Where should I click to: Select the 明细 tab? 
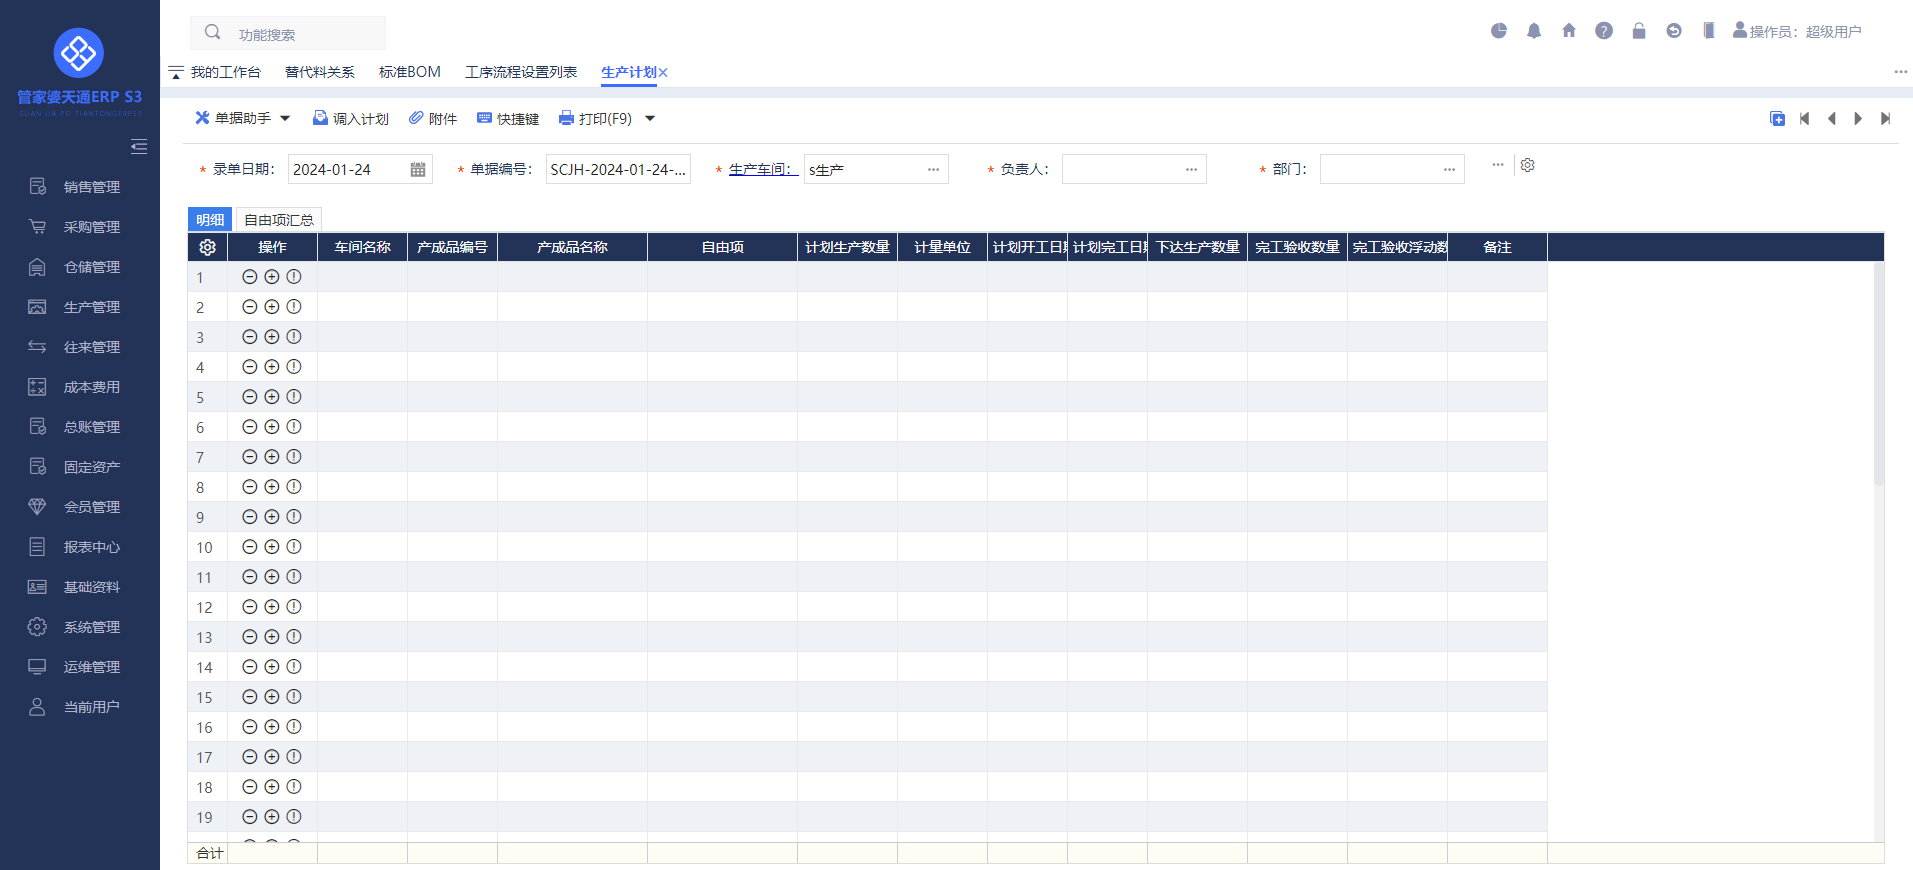click(x=210, y=219)
